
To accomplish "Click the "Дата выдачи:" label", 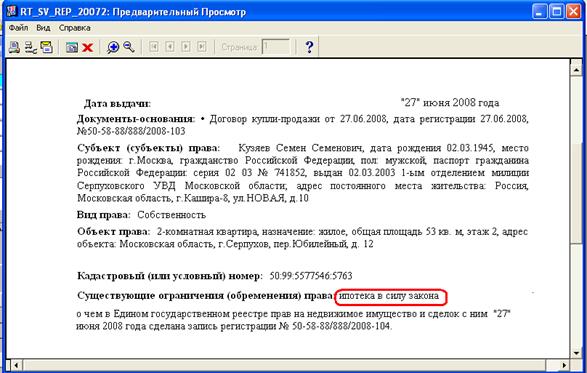I will coord(117,104).
